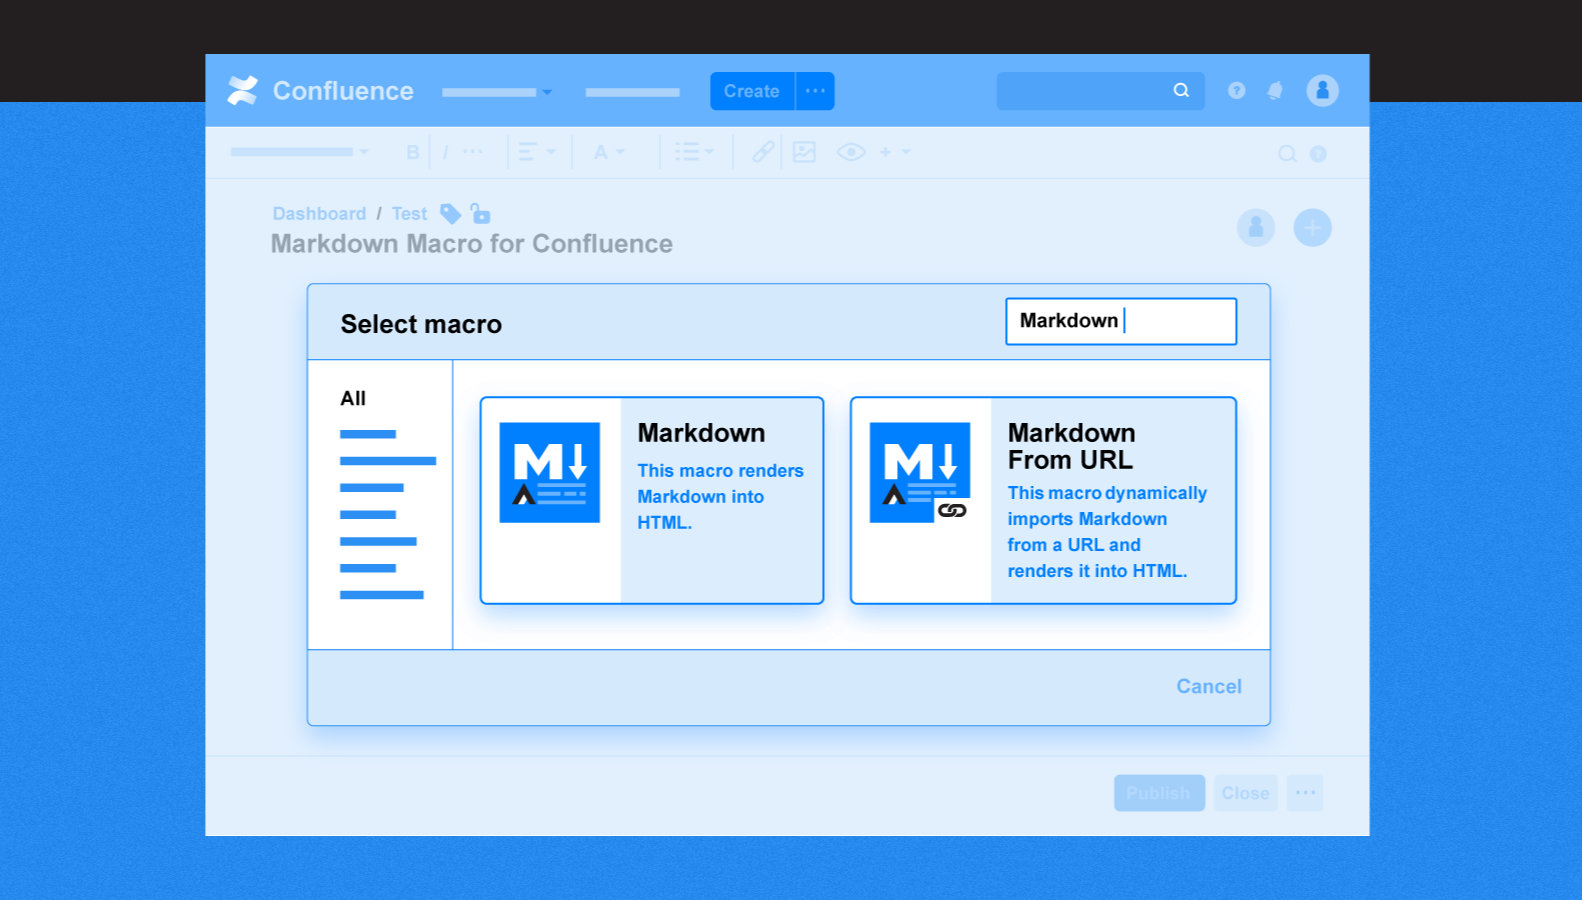The image size is (1582, 900).
Task: Click the insert image toolbar icon
Action: coord(804,152)
